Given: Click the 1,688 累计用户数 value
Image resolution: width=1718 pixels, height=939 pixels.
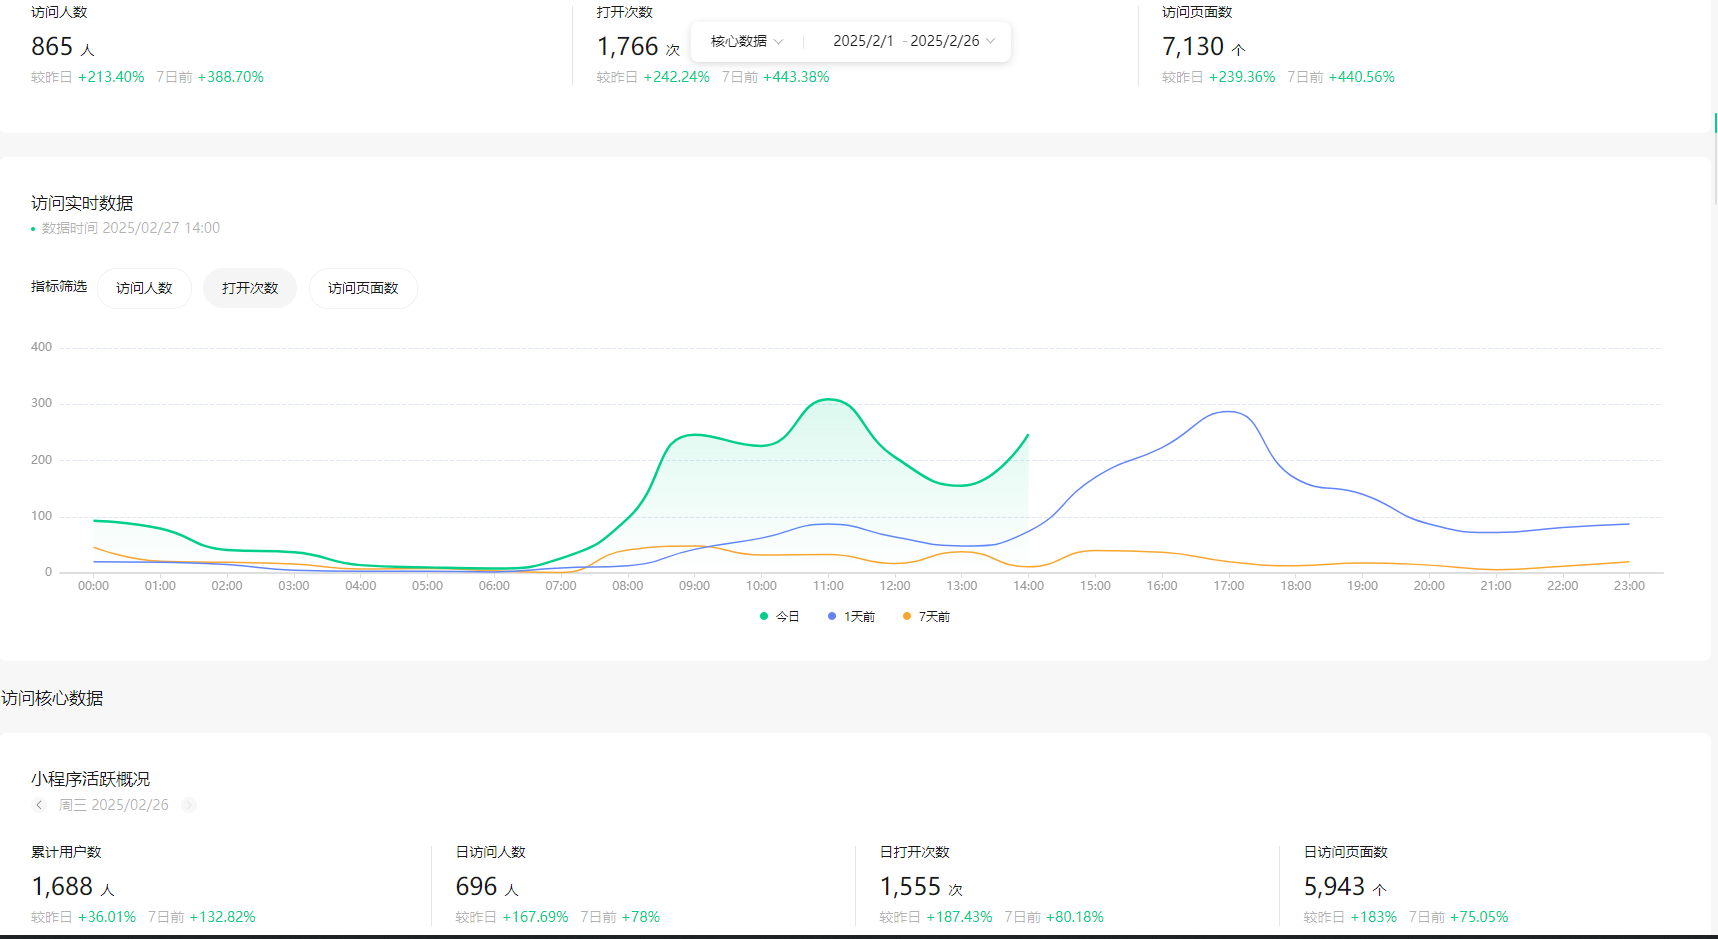Looking at the screenshot, I should click(62, 887).
